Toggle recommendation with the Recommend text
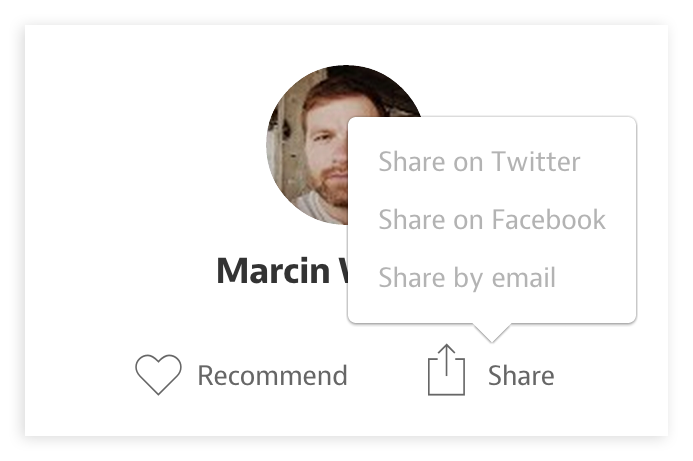Viewport: 693px width, 461px height. [272, 376]
